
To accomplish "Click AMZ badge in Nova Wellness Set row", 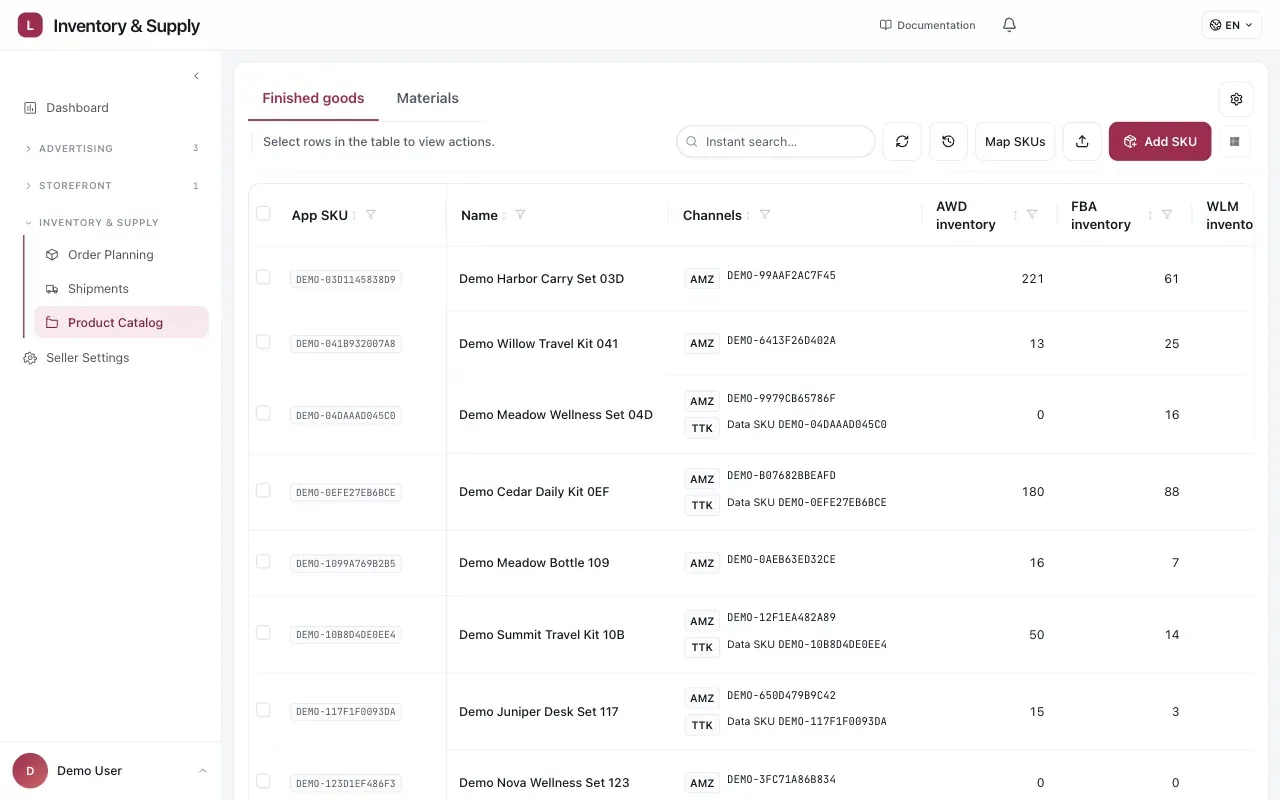I will pos(702,783).
